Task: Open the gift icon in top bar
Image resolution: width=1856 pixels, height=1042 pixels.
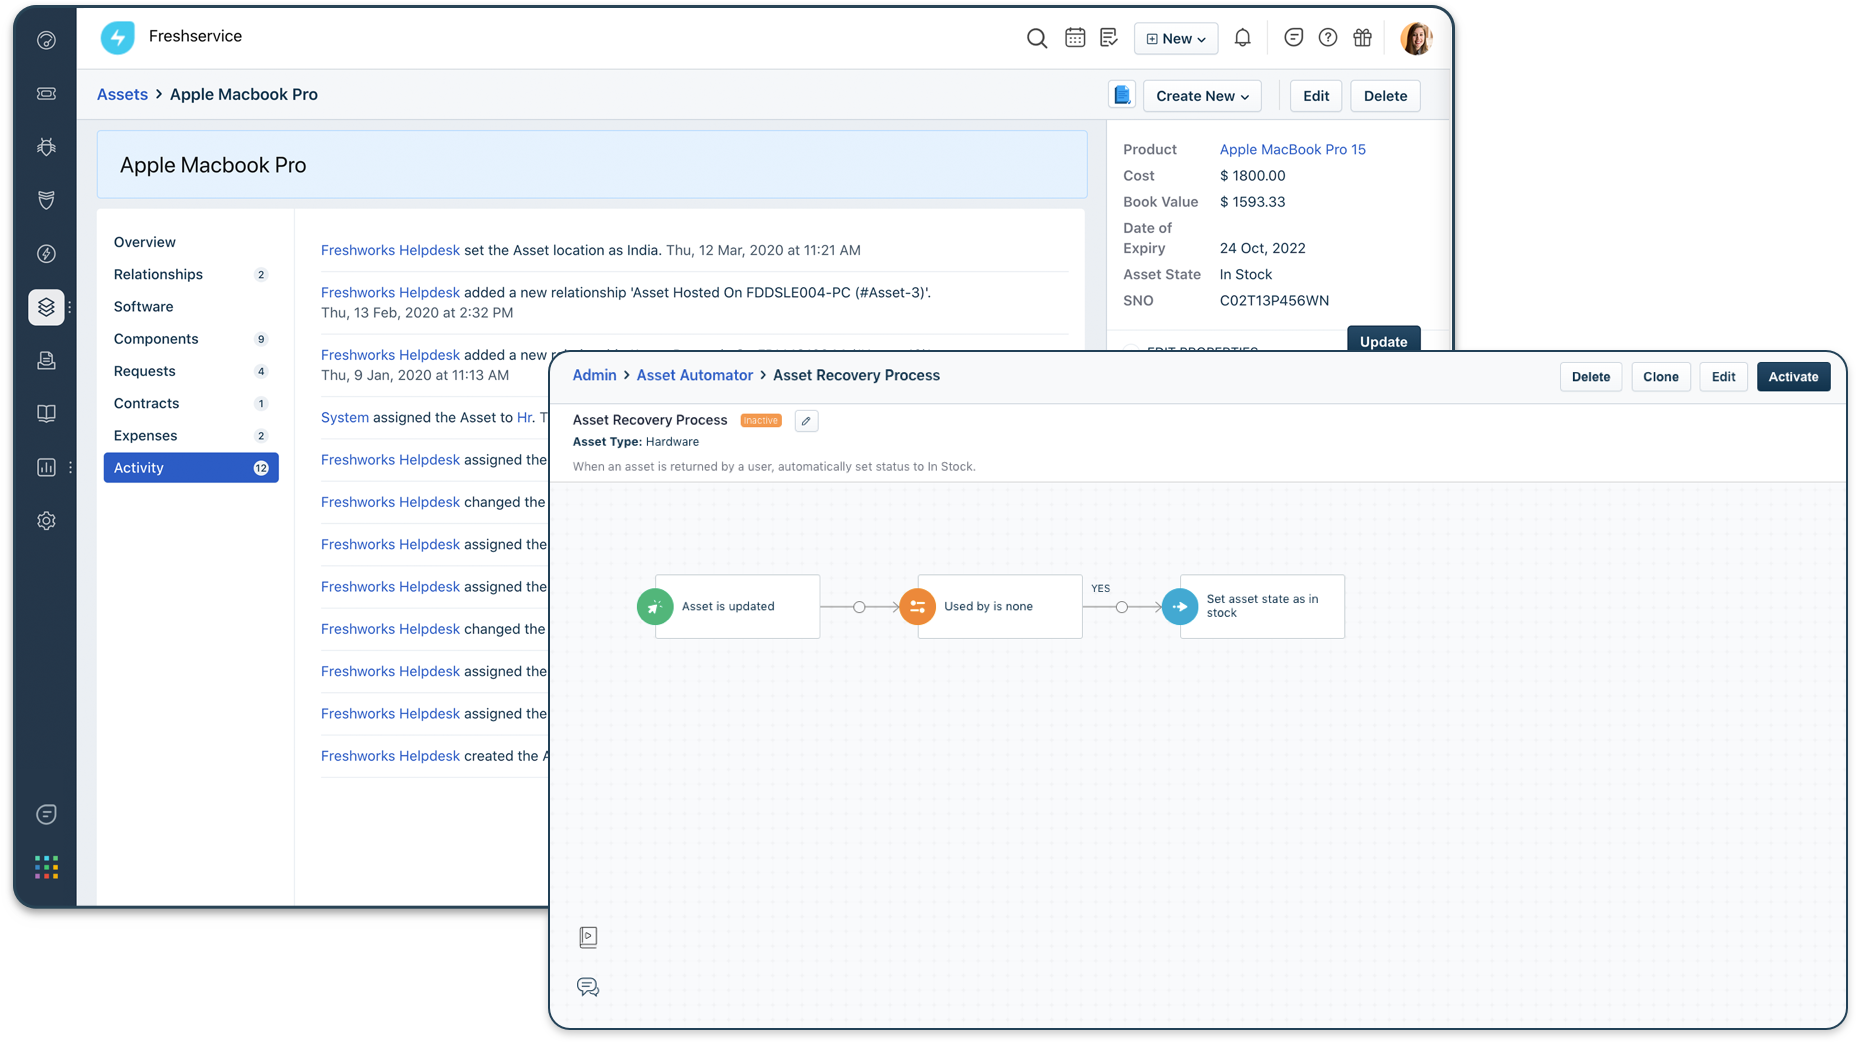Action: click(1362, 38)
